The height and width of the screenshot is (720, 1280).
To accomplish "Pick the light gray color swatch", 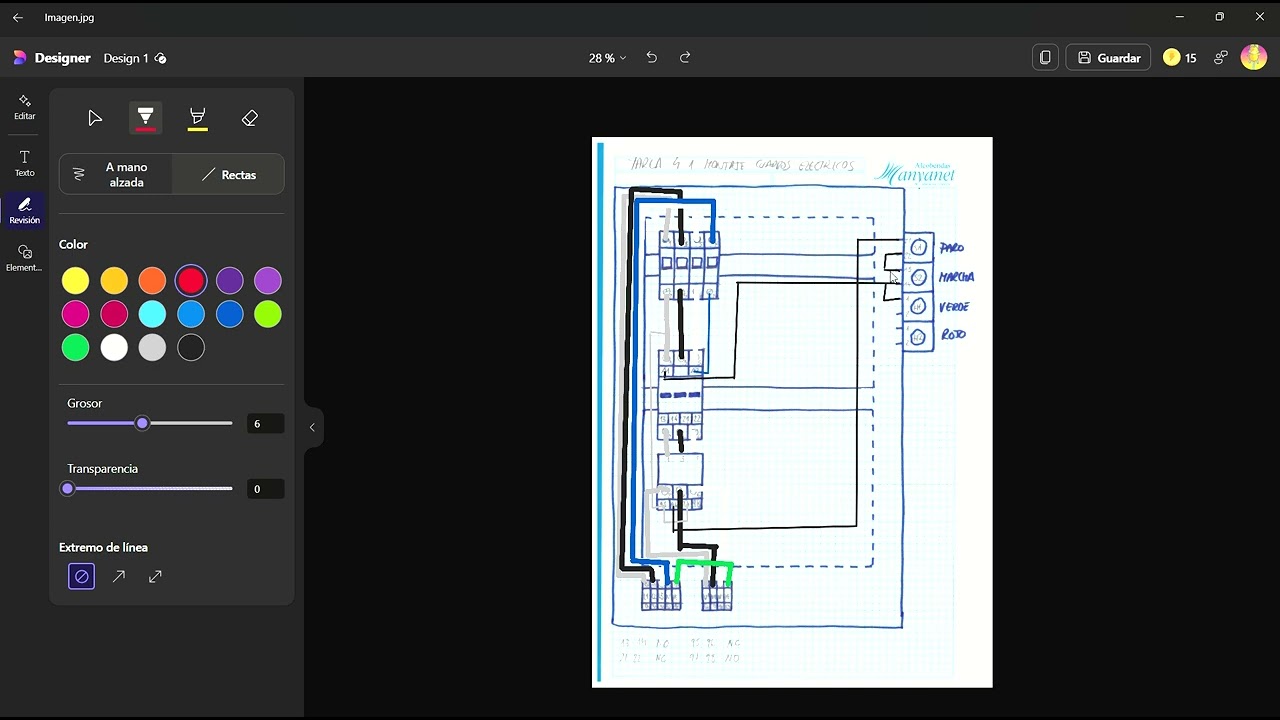I will pos(152,347).
